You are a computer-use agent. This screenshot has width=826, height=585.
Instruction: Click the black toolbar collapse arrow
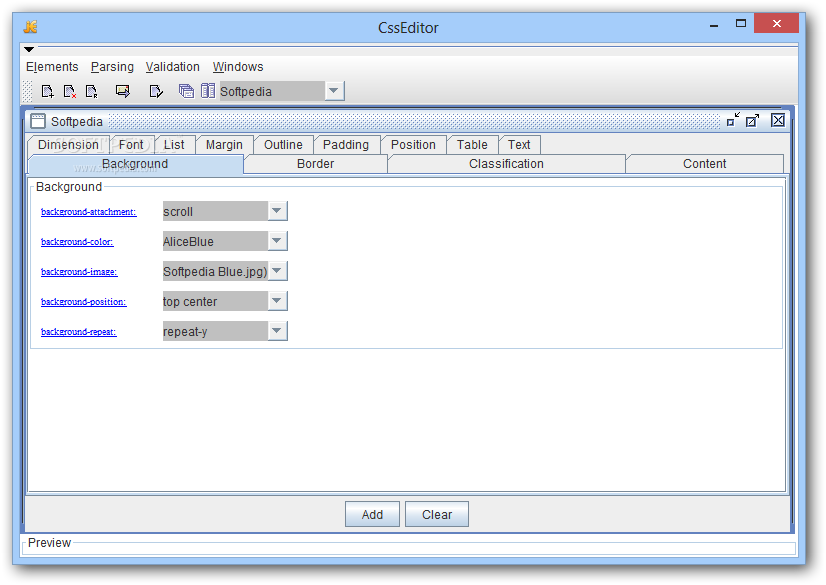29,49
